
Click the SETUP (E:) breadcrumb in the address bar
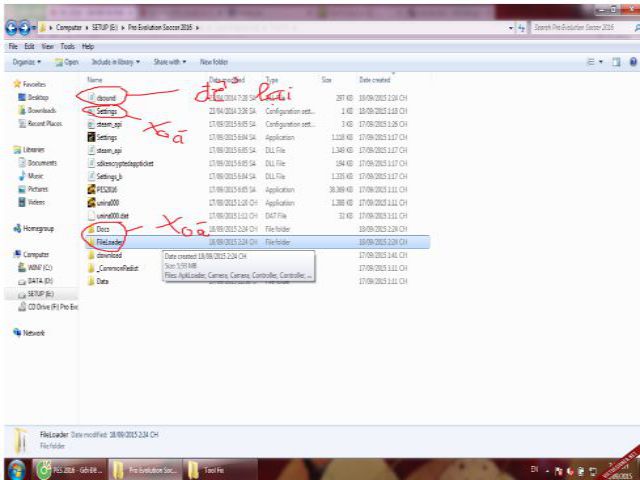pos(104,28)
